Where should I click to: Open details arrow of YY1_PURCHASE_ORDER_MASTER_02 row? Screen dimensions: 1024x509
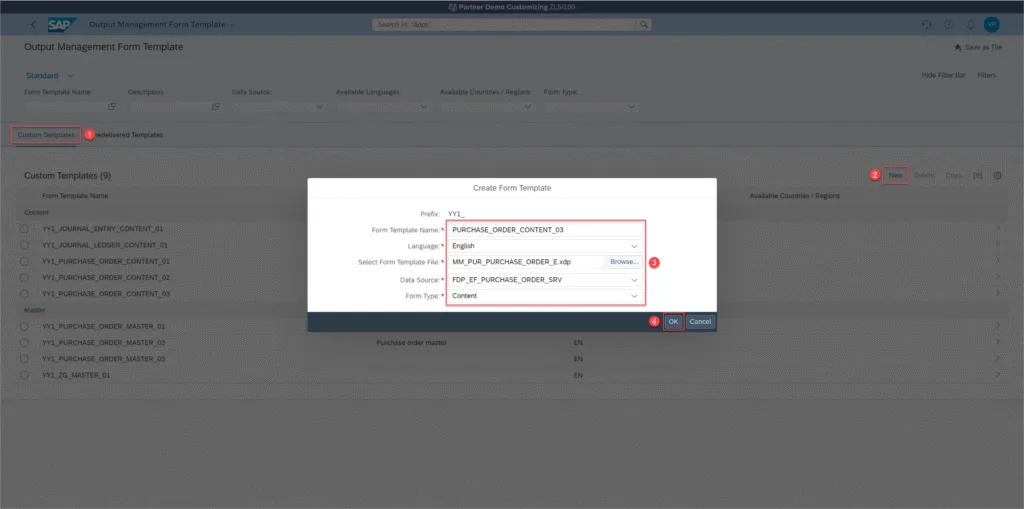[997, 342]
